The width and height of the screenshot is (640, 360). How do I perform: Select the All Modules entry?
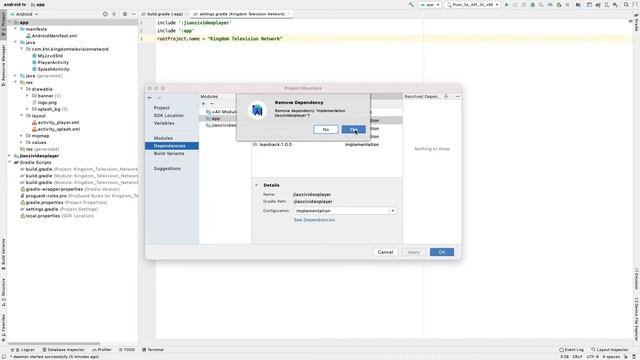(222, 112)
